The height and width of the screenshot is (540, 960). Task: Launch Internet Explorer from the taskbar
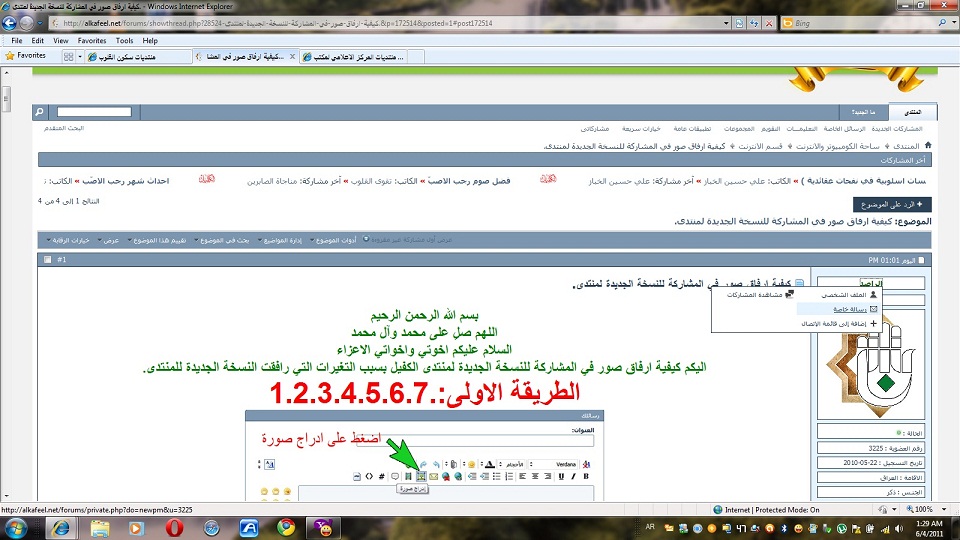(62, 527)
